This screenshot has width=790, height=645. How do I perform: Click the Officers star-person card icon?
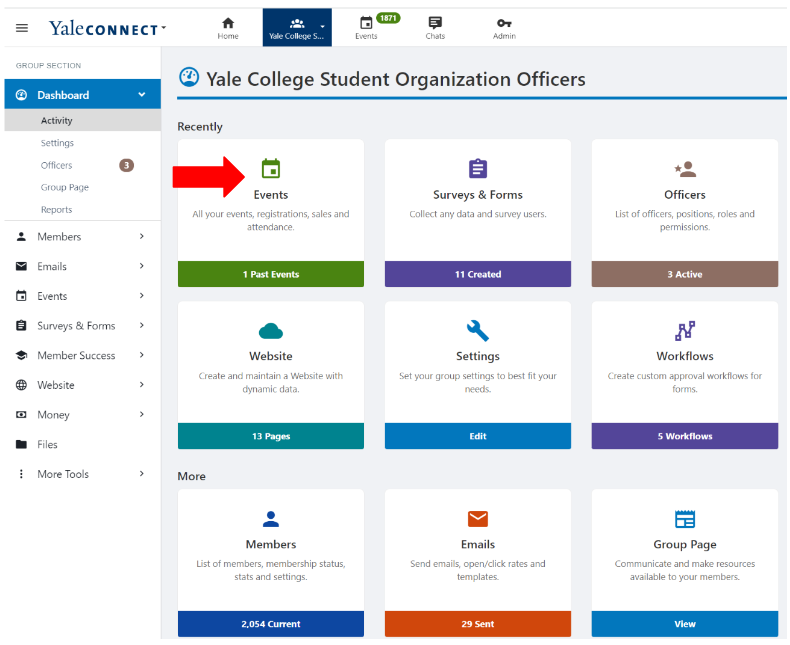pyautogui.click(x=685, y=169)
